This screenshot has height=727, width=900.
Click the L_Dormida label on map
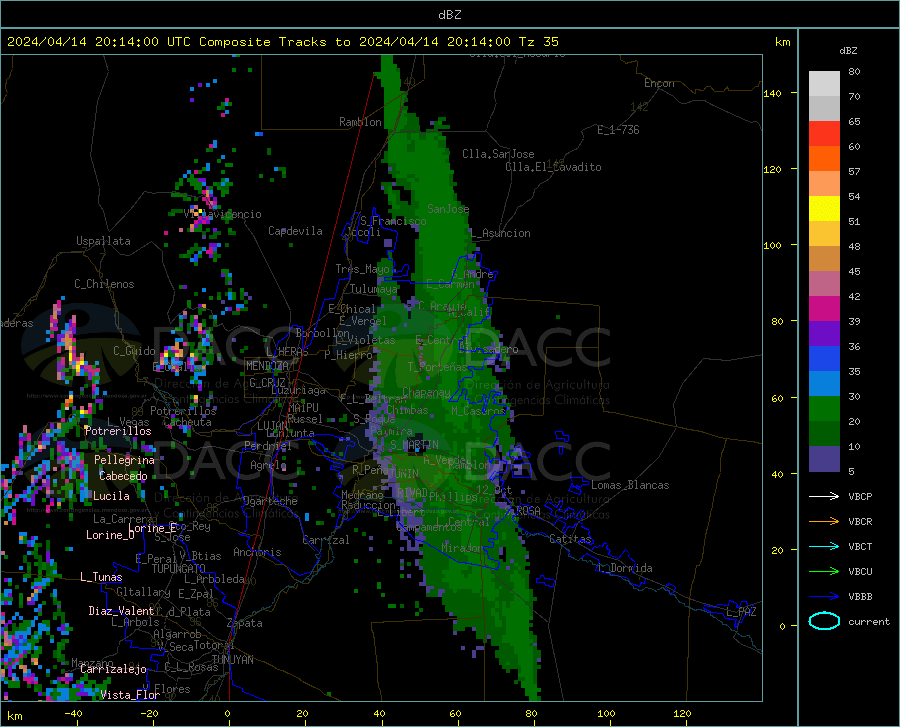coord(624,568)
